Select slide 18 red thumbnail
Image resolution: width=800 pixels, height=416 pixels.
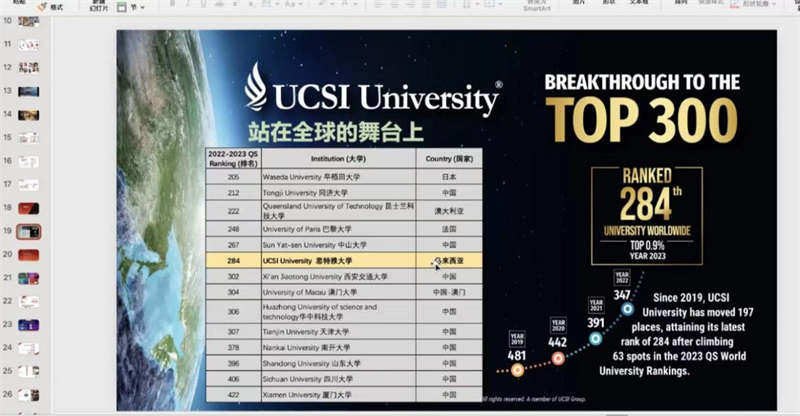29,208
